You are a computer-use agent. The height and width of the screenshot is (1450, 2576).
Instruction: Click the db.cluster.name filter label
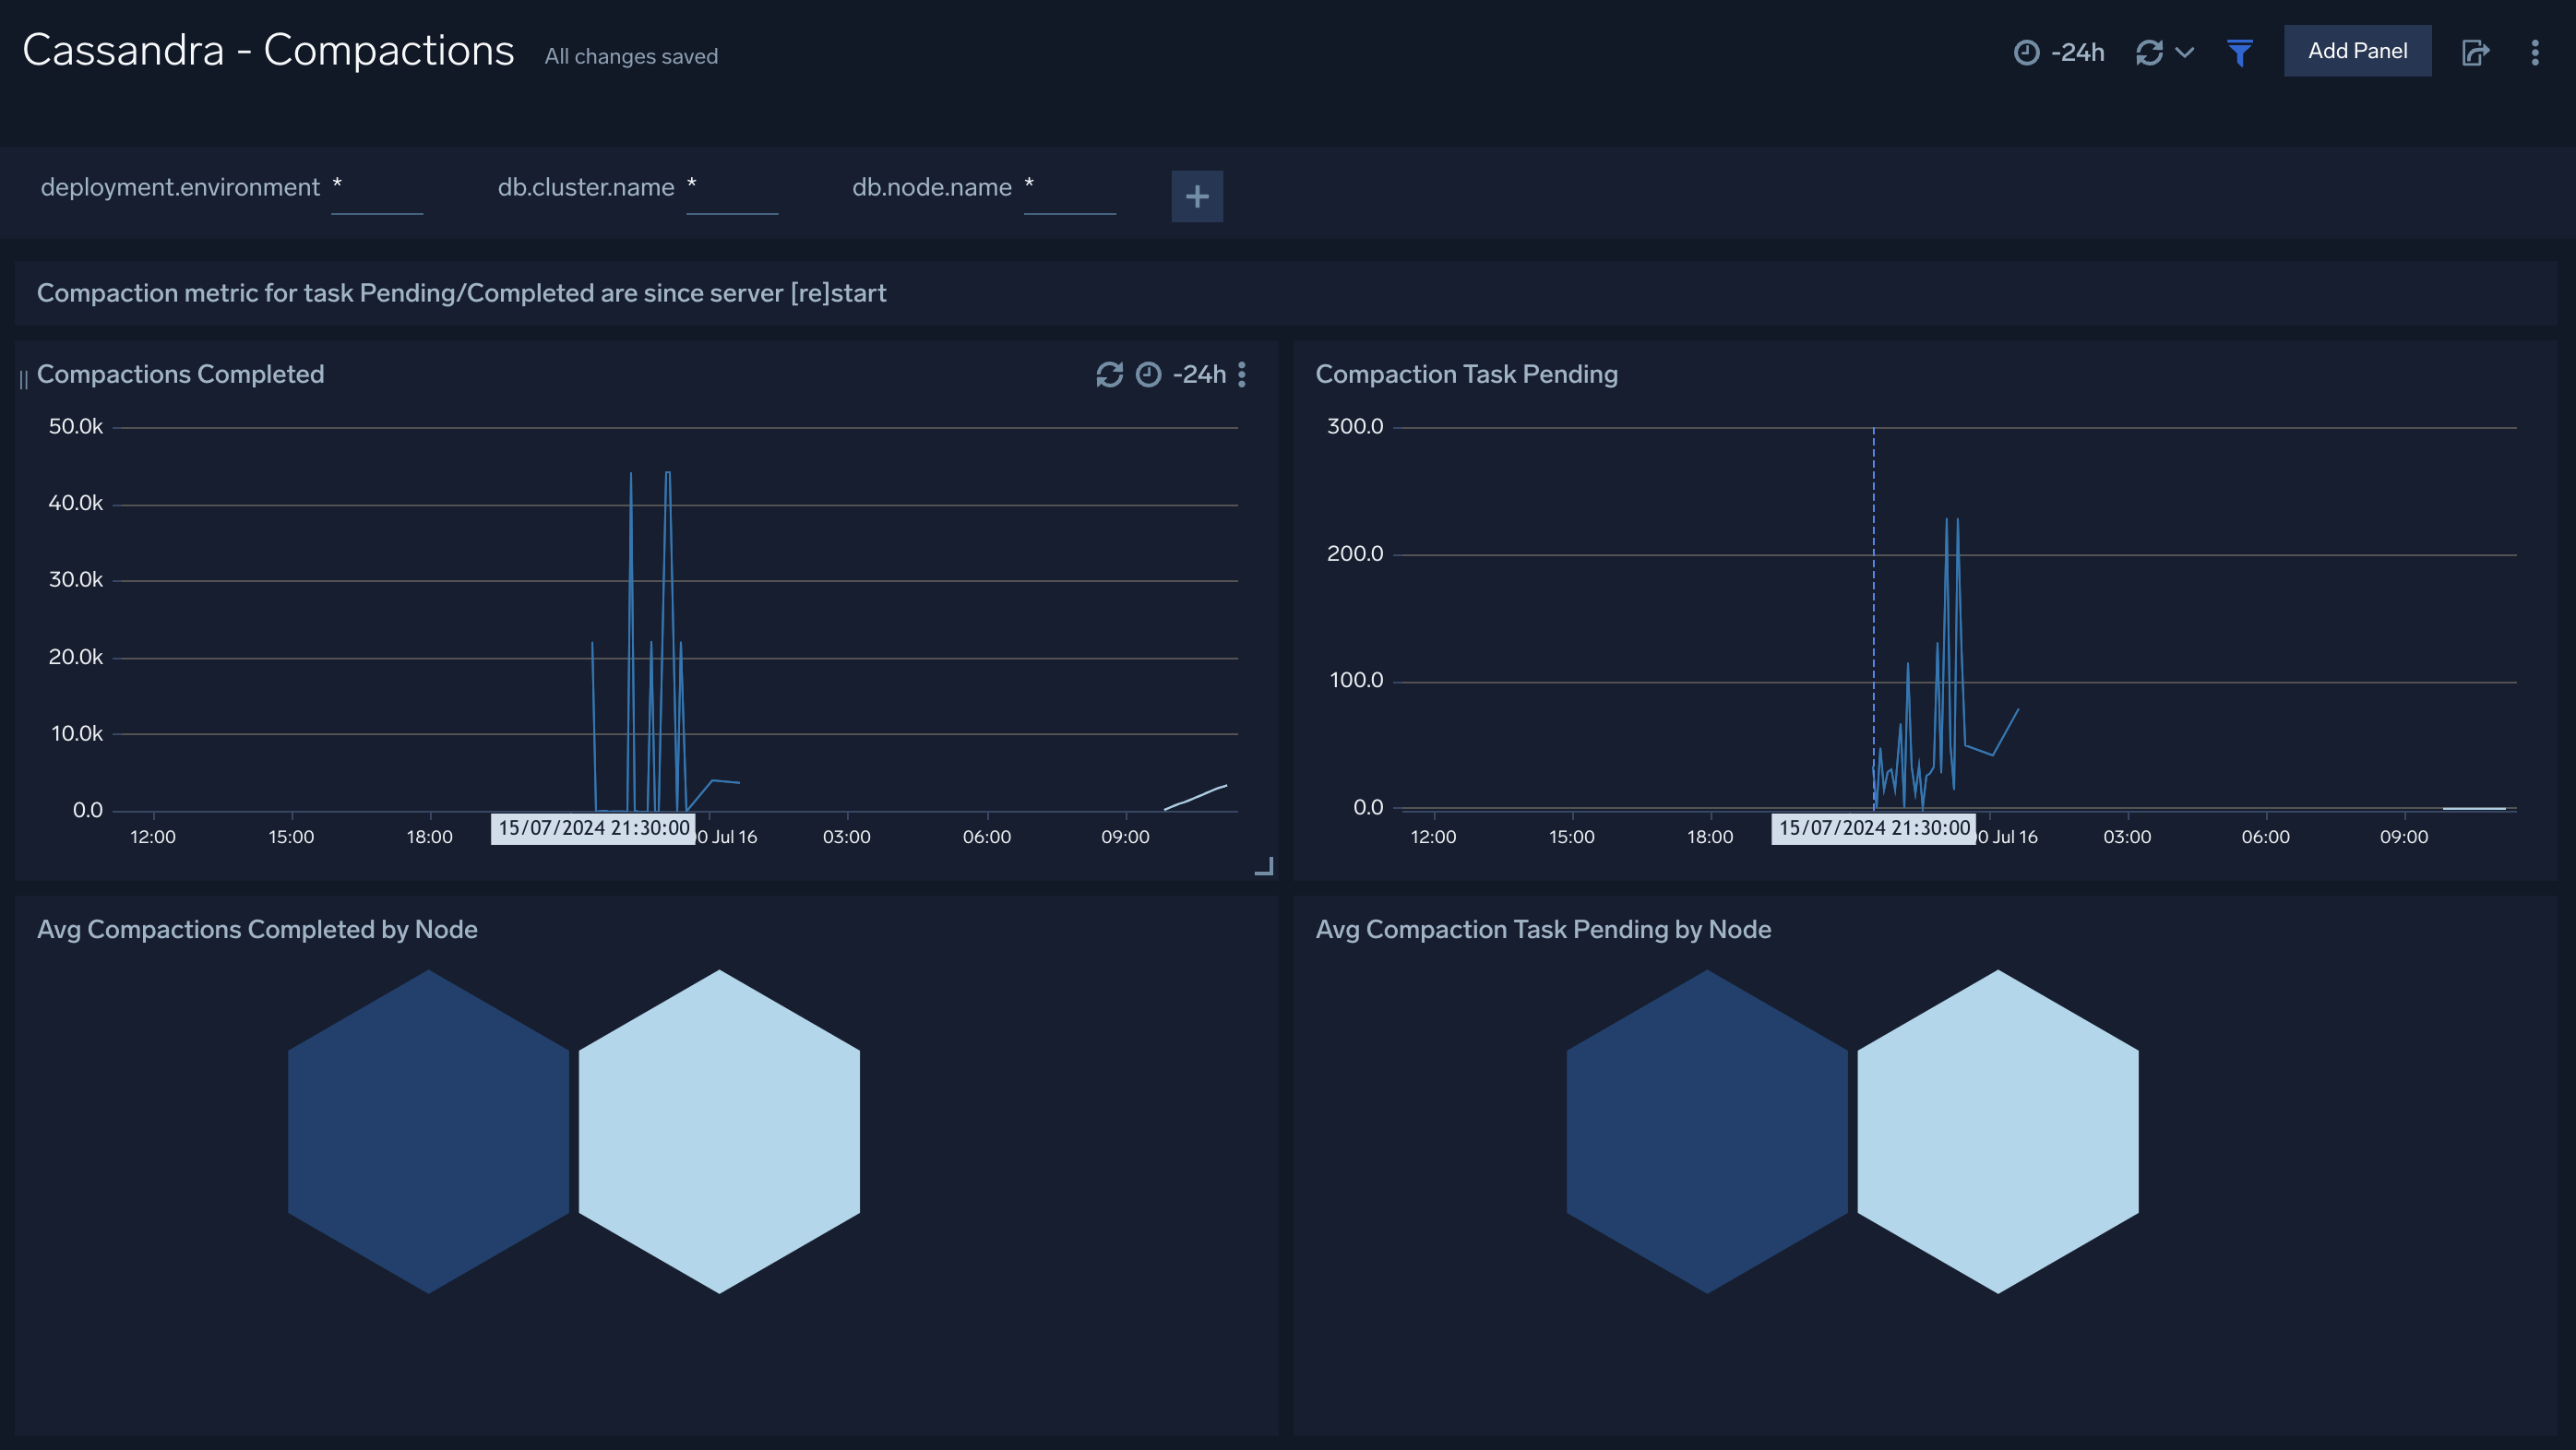click(x=586, y=187)
